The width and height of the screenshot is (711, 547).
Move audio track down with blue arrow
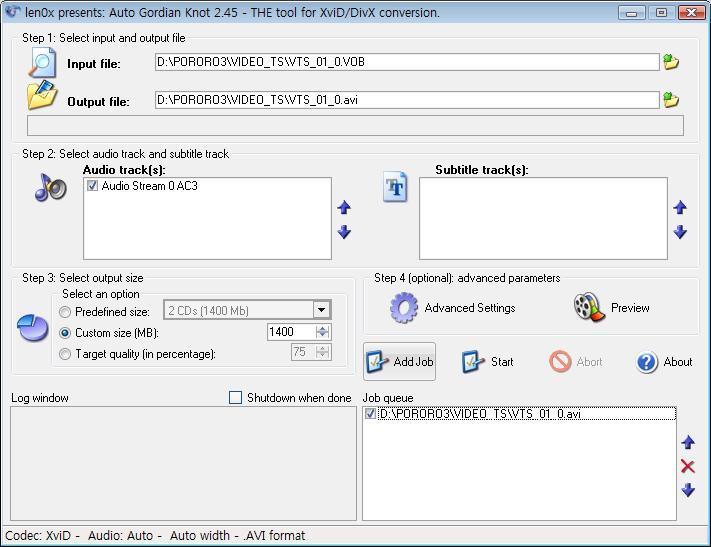point(344,232)
